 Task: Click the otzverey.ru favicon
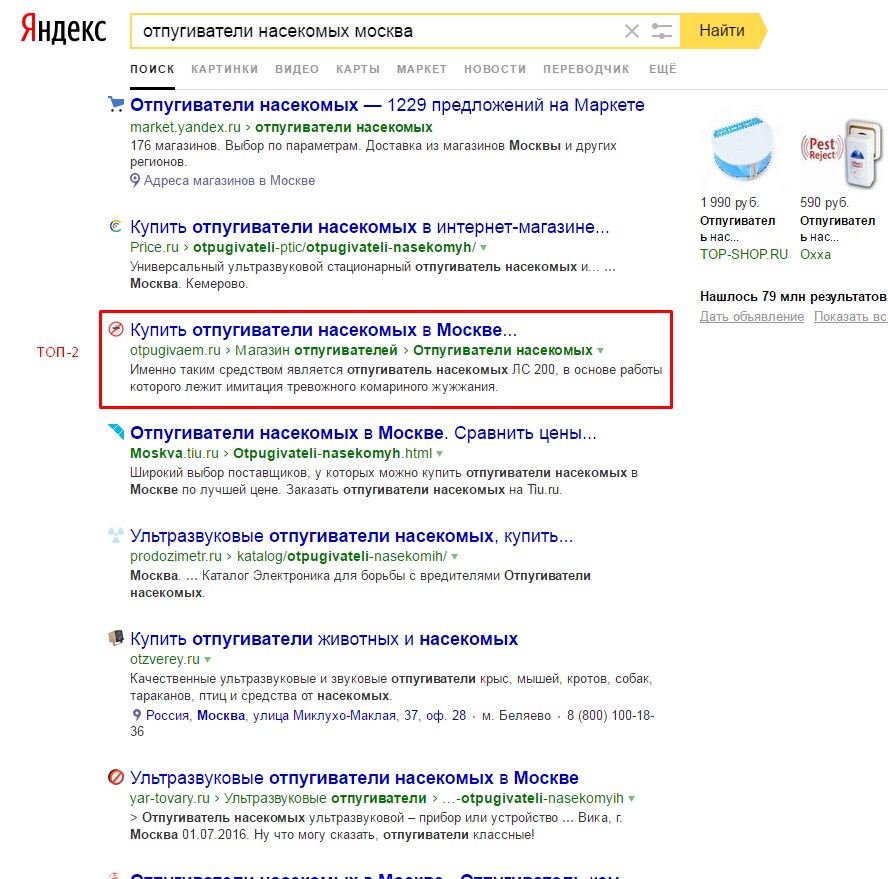coord(116,638)
